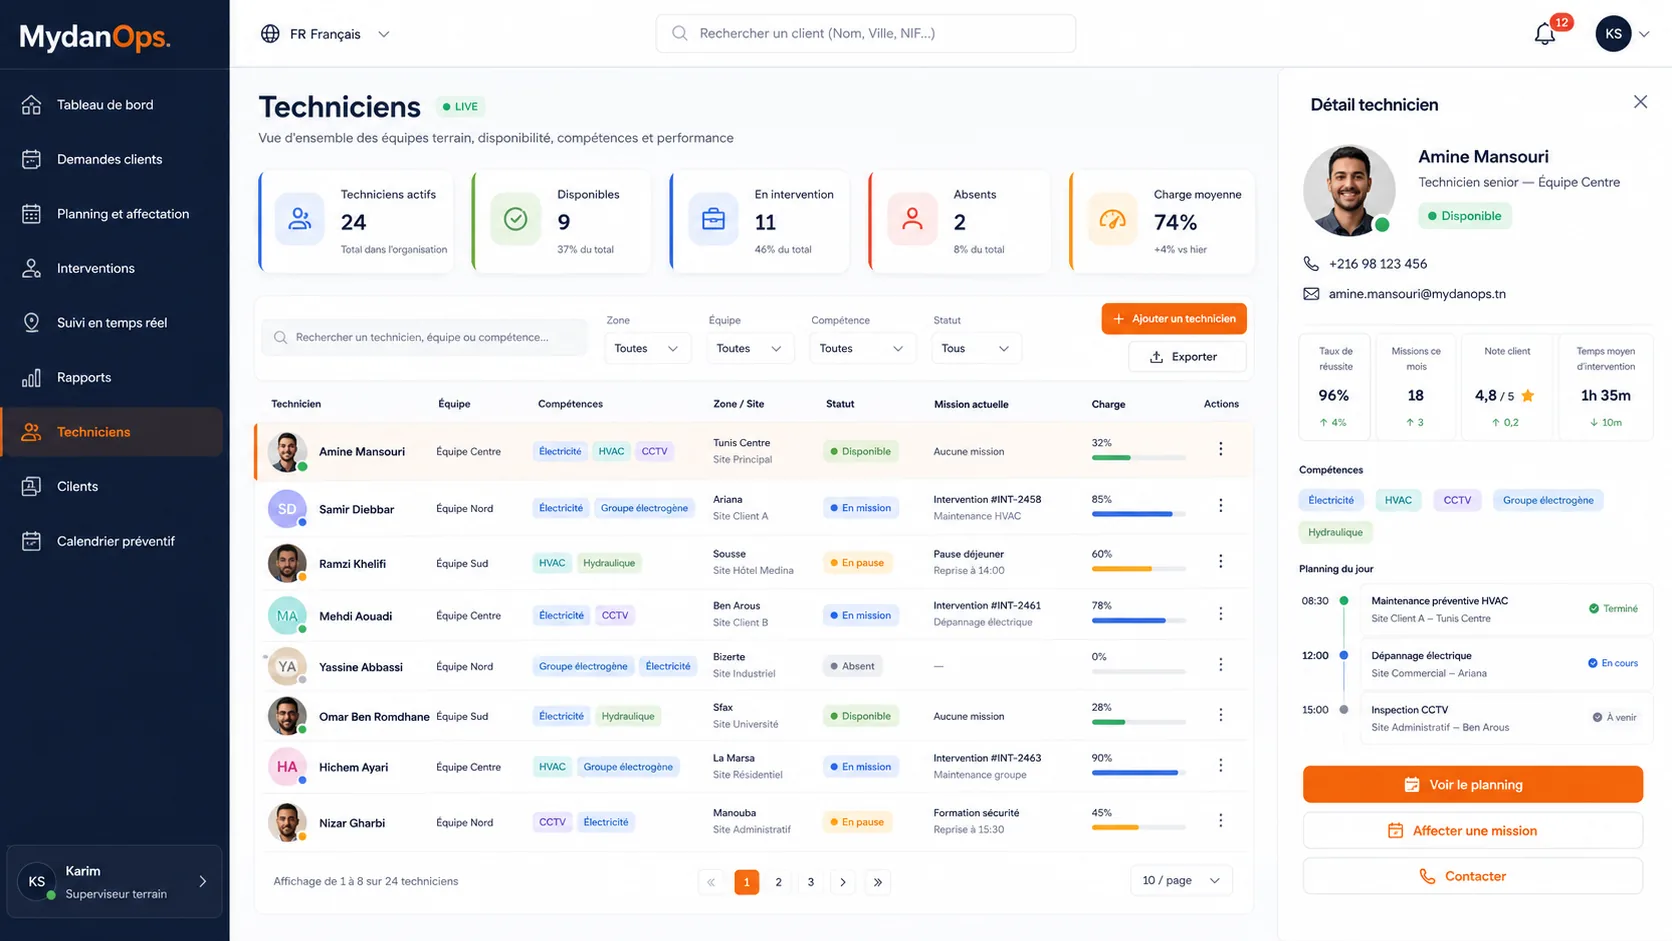Click the email envelope icon
This screenshot has width=1672, height=941.
1311,294
